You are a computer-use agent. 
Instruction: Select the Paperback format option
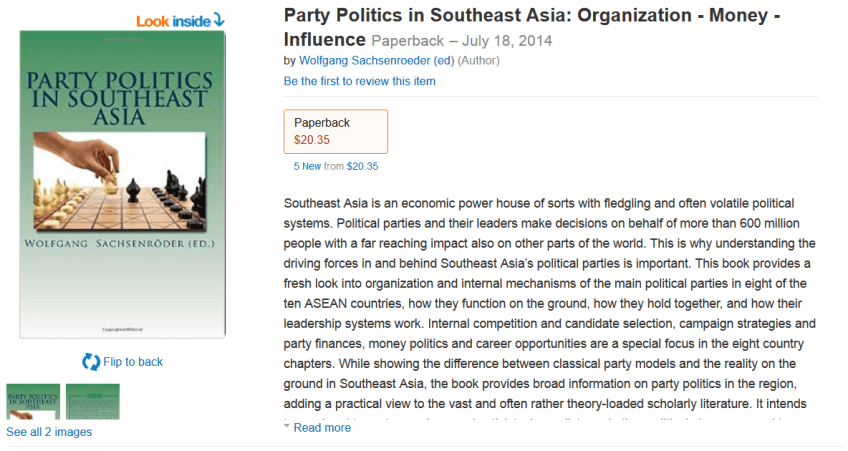tap(336, 131)
